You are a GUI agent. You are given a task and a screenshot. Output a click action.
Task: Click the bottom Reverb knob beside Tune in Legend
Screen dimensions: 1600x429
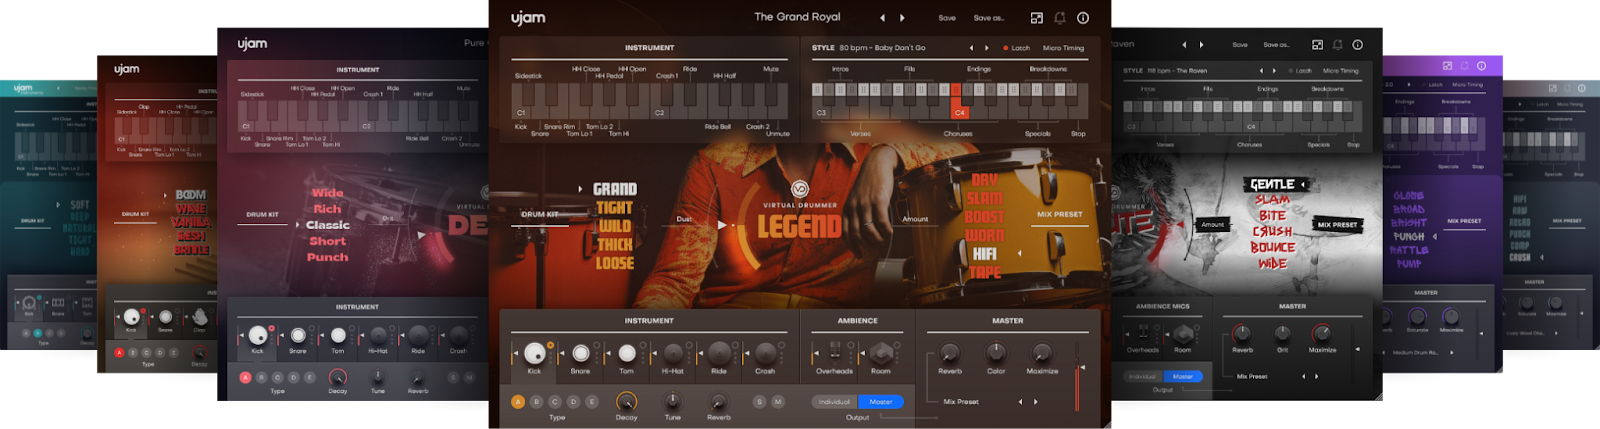(718, 401)
